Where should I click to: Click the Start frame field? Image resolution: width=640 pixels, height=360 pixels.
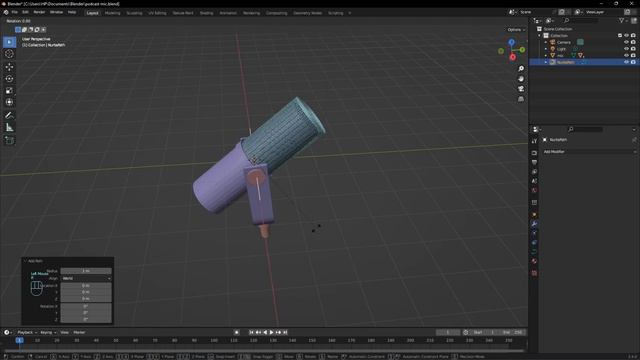point(484,332)
